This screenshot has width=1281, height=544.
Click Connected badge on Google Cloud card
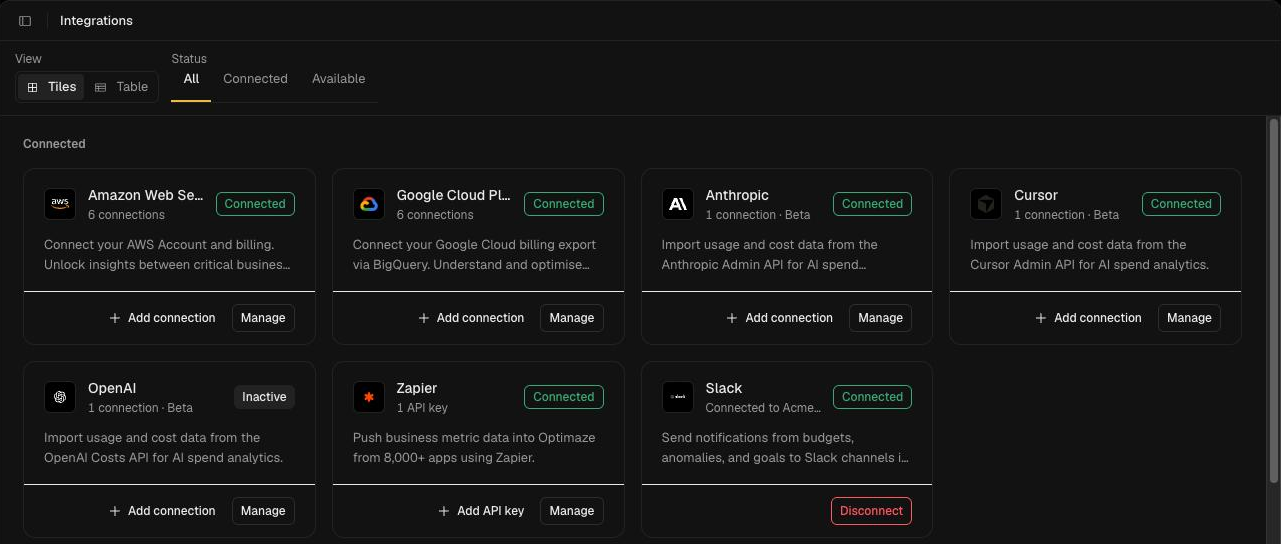[x=564, y=204]
